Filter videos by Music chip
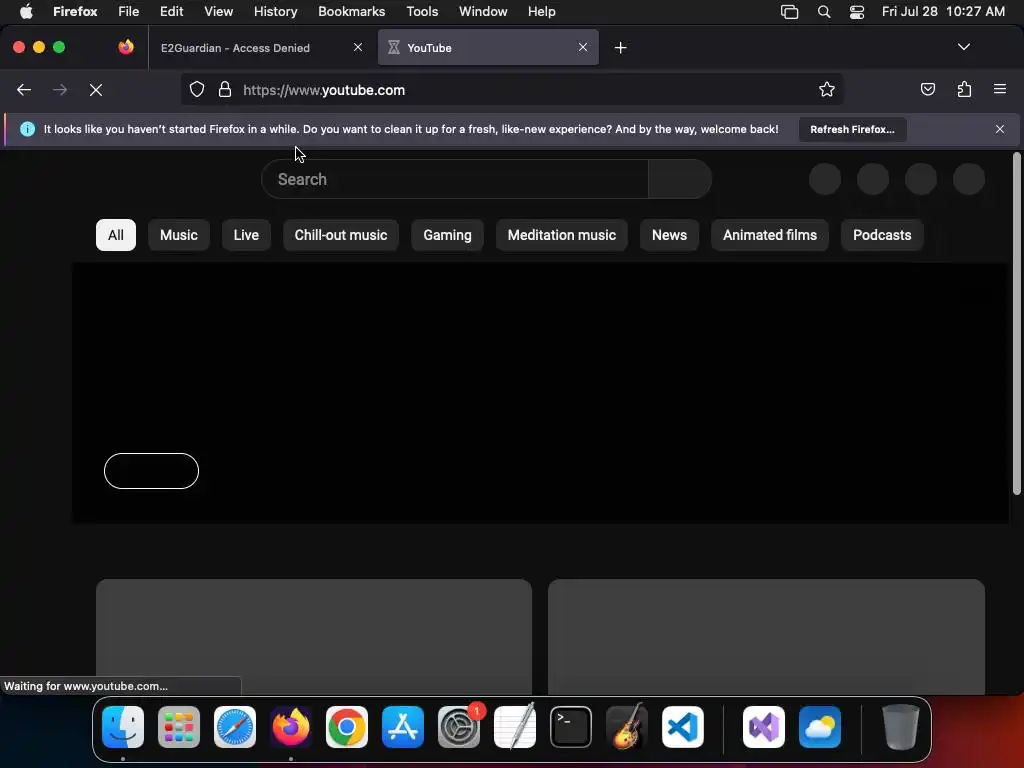 (x=179, y=235)
